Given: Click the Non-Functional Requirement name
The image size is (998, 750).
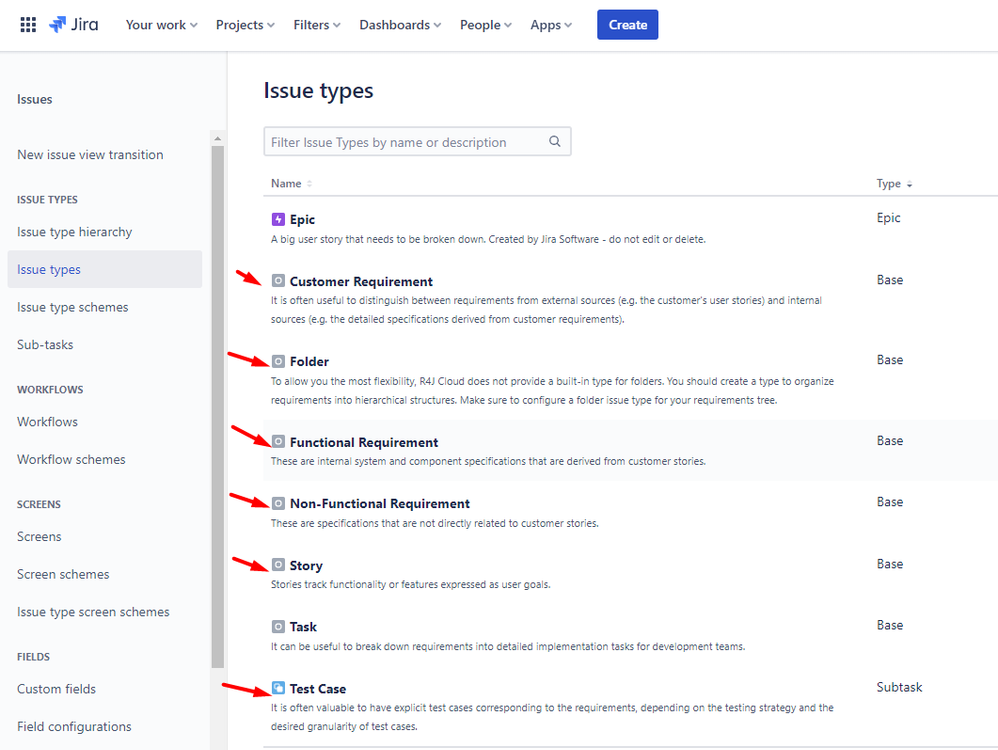Looking at the screenshot, I should [380, 504].
